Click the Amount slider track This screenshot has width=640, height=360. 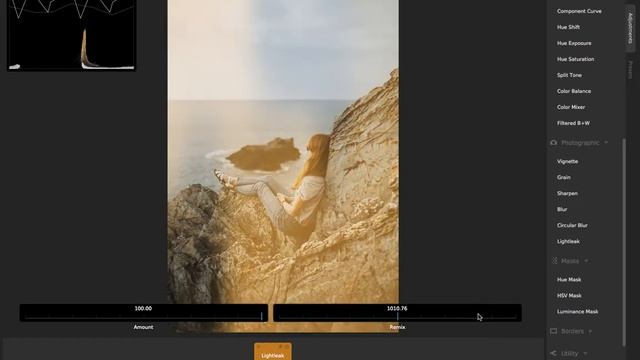coord(143,316)
